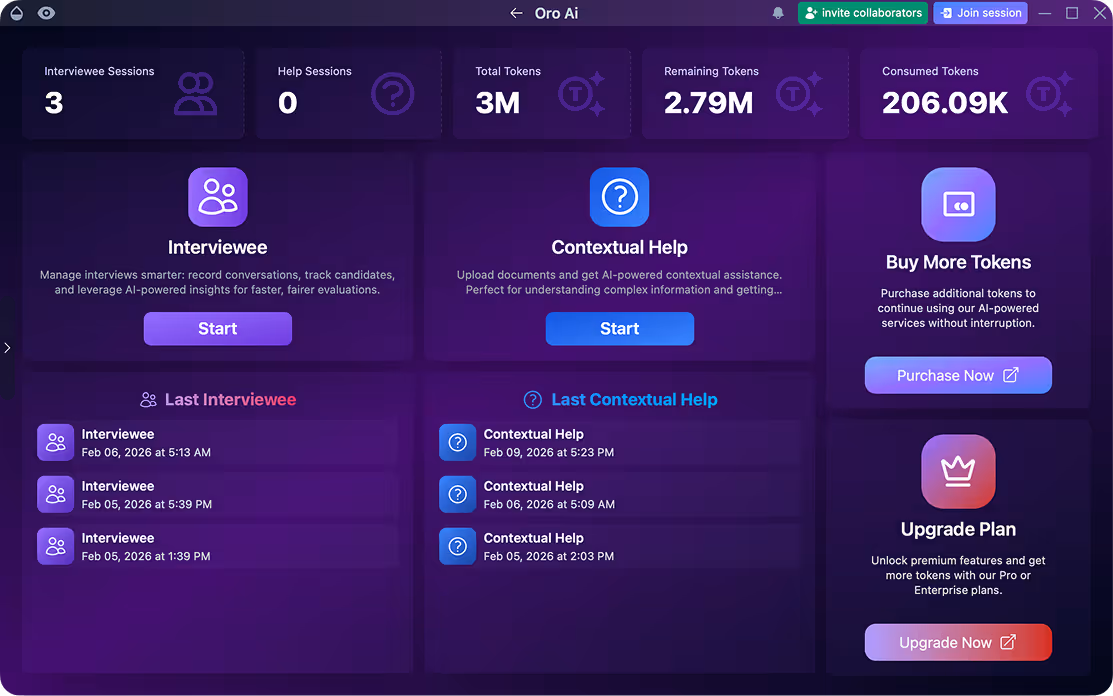Viewport: 1113px width, 696px height.
Task: Click the Last Contextual Help header icon
Action: (532, 400)
